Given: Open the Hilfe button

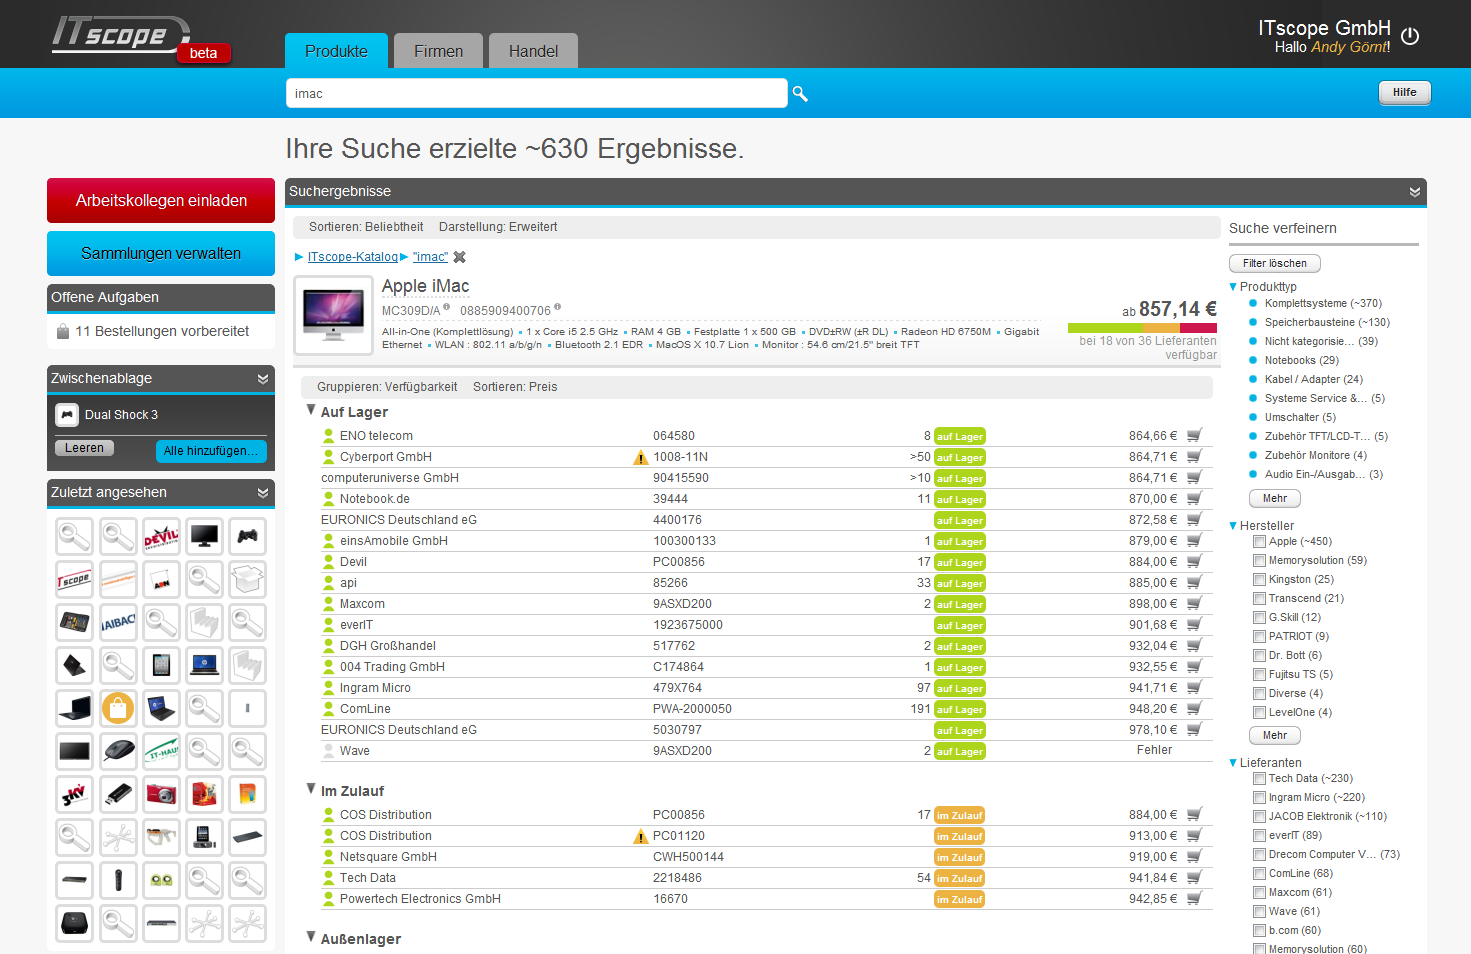Looking at the screenshot, I should 1405,93.
